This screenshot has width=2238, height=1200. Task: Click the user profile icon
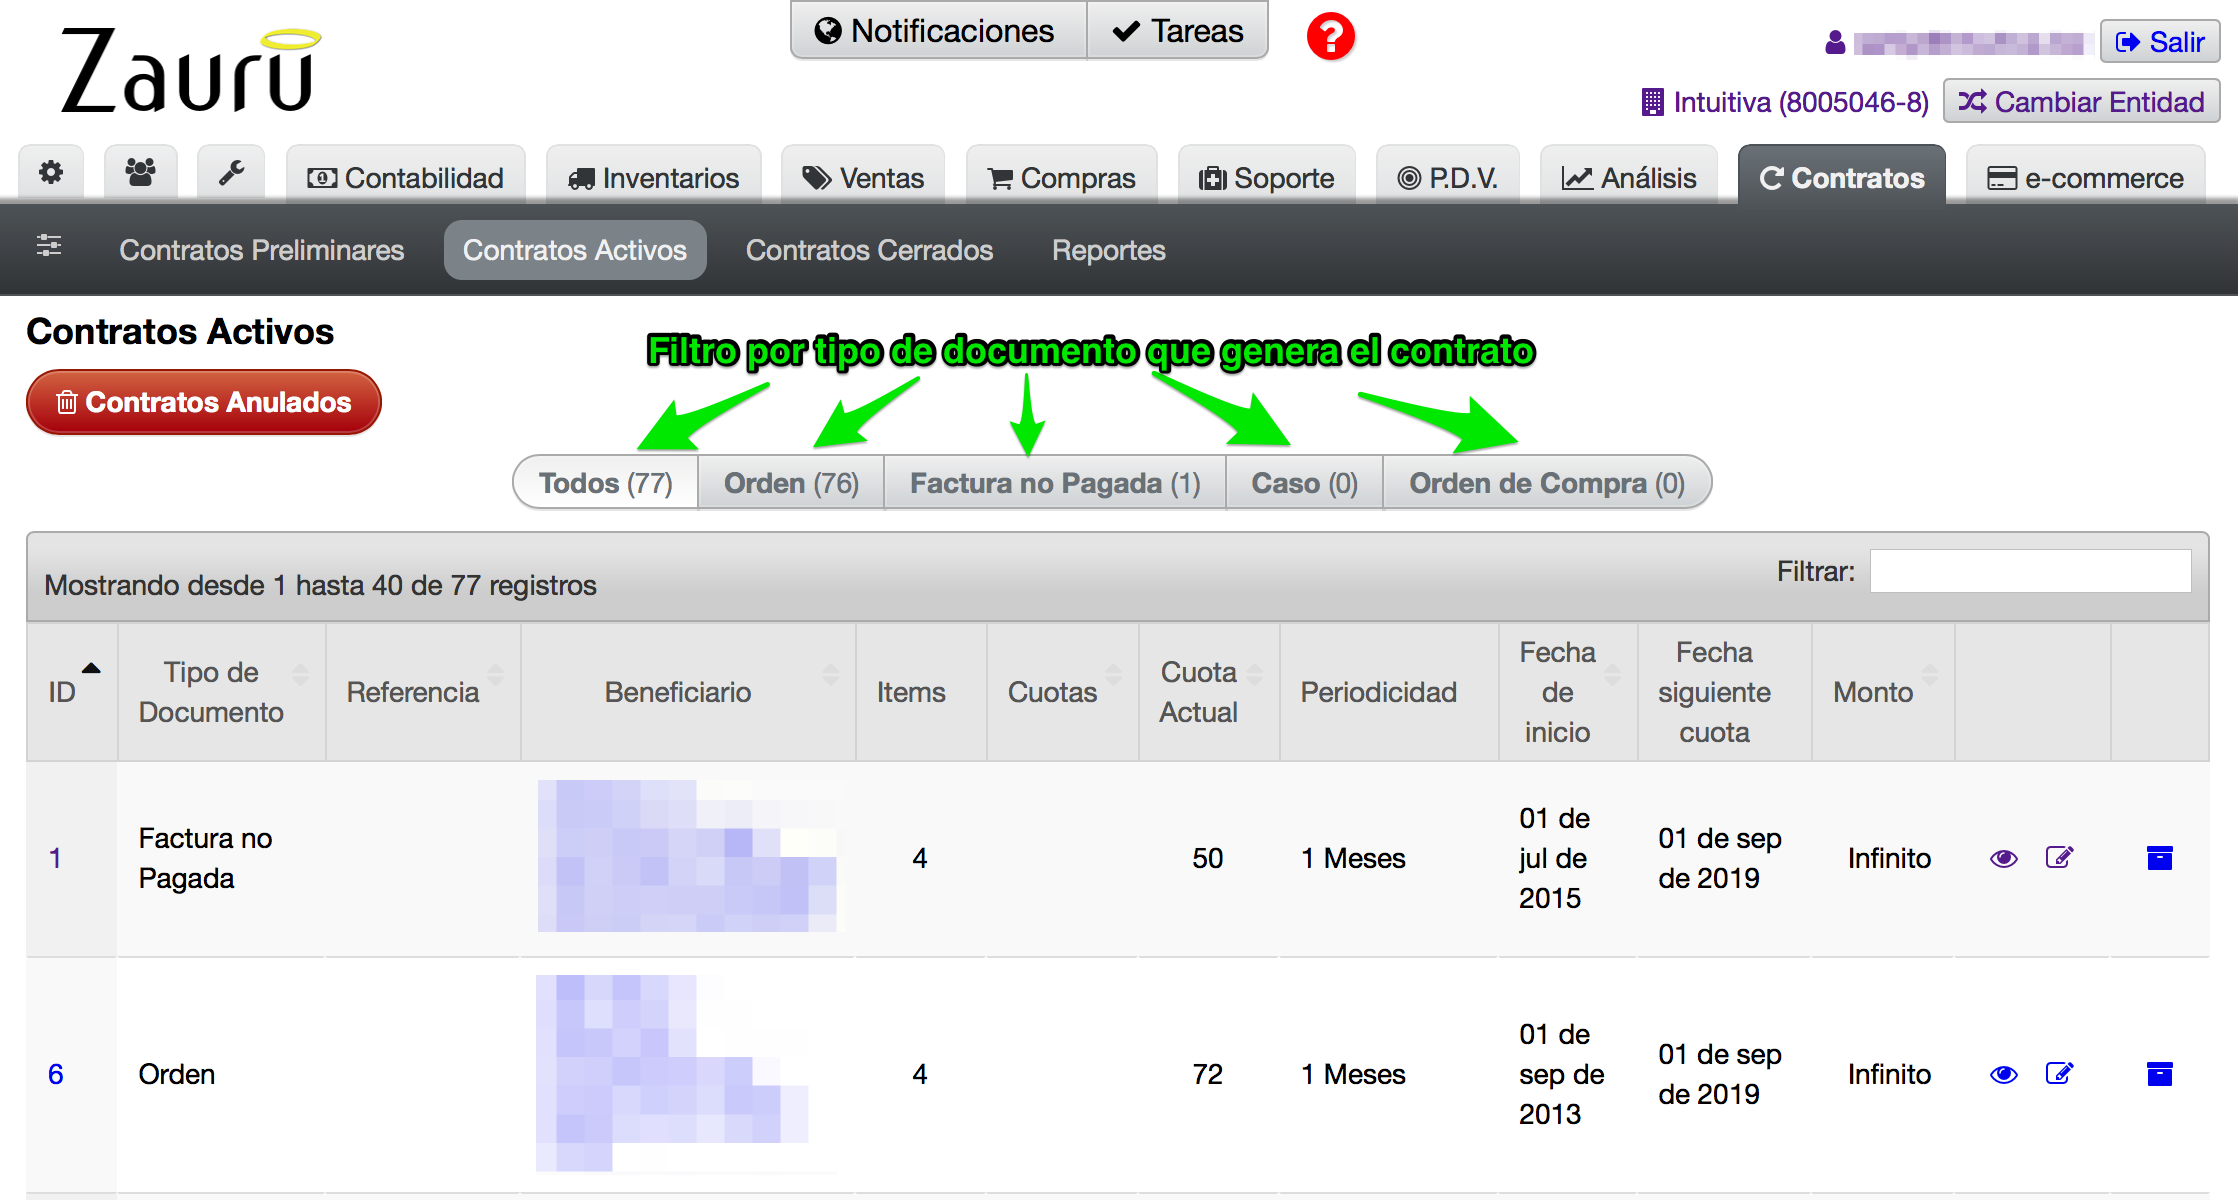coord(1834,42)
